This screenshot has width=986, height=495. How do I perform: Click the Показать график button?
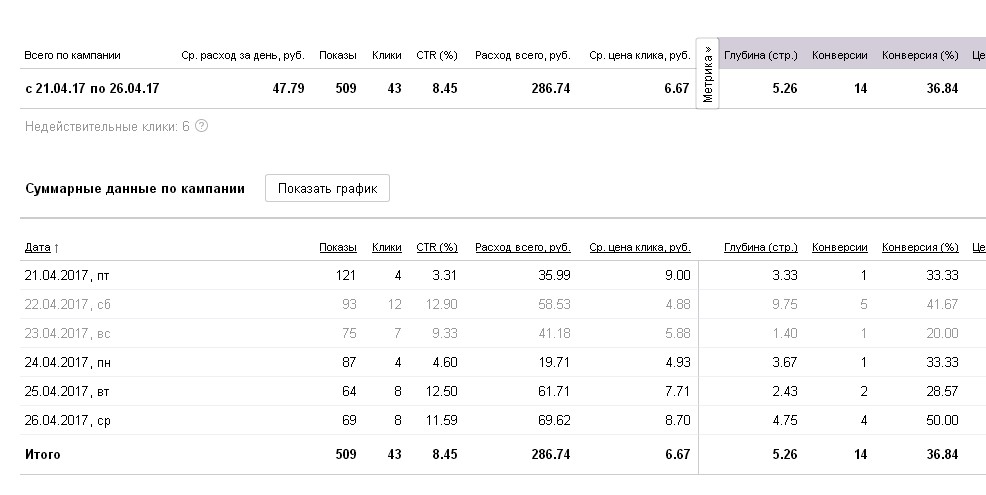327,189
